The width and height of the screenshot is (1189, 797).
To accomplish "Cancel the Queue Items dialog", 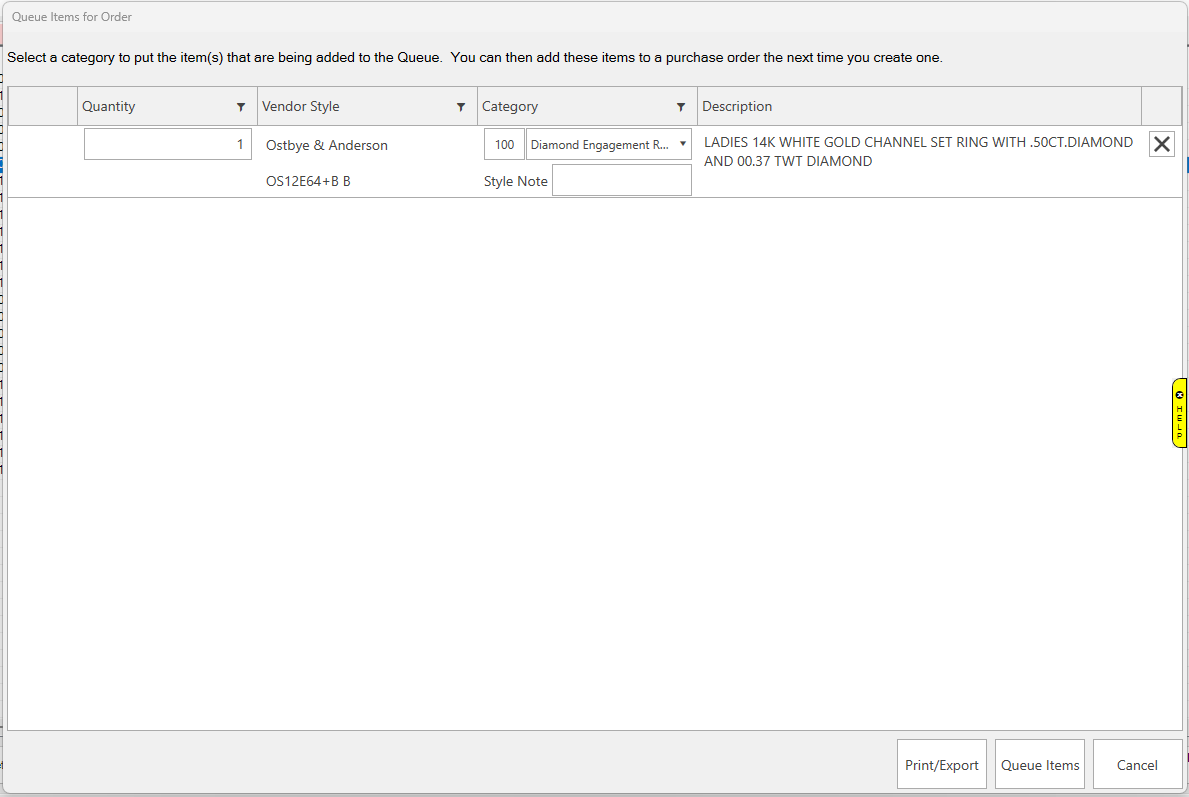I will 1137,765.
